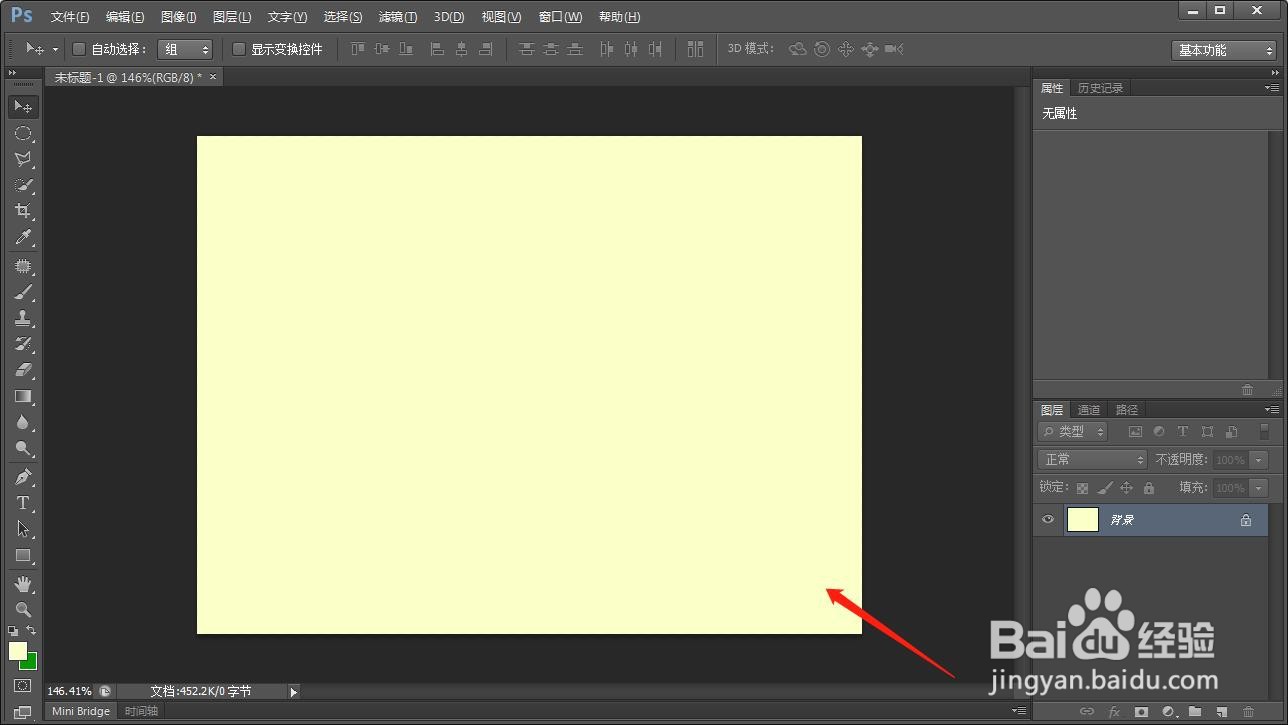Open the status bar info arrow
Image resolution: width=1288 pixels, height=725 pixels.
click(293, 691)
